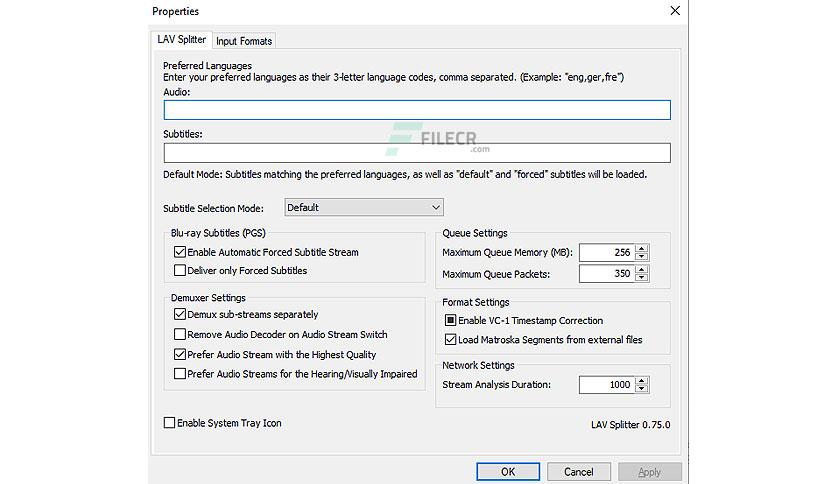Enable System Tray Icon checkbox
The height and width of the screenshot is (484, 836).
(x=170, y=423)
